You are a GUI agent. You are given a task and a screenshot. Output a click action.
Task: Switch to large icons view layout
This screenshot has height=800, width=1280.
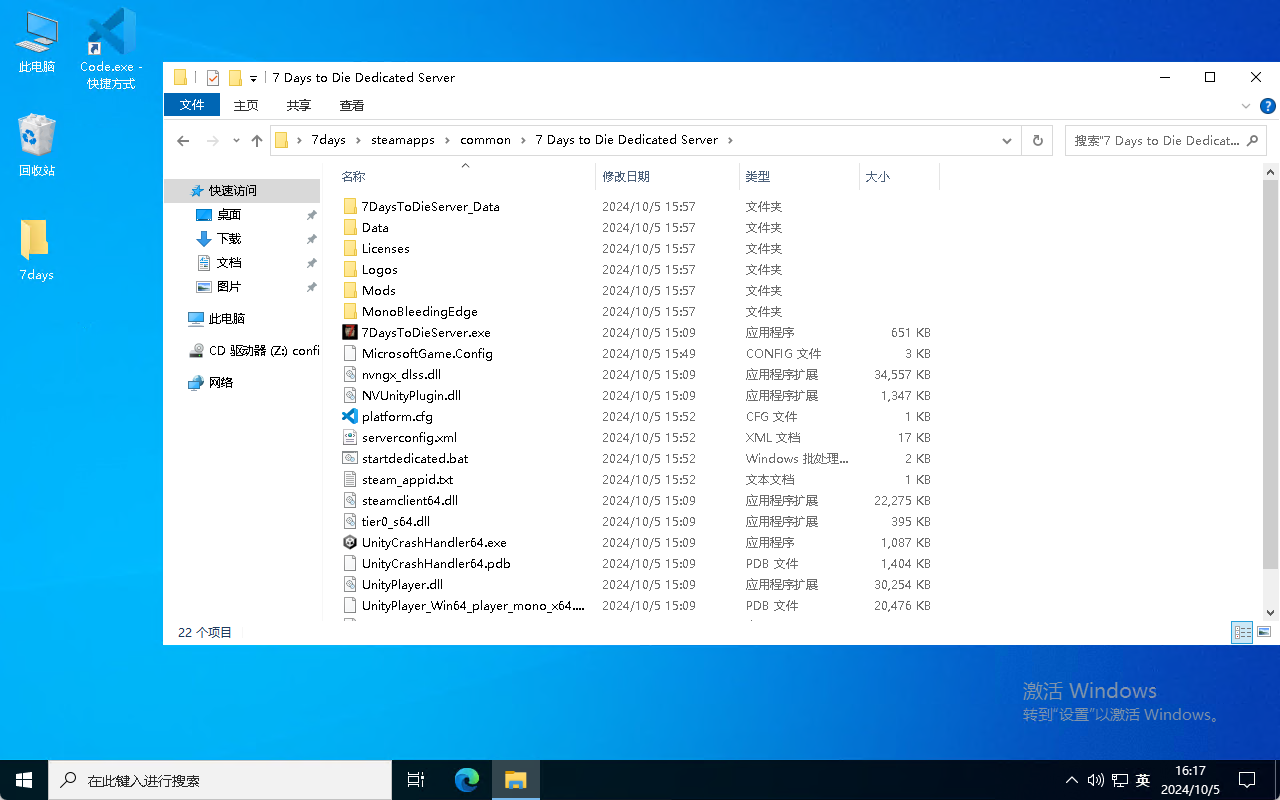point(1264,632)
